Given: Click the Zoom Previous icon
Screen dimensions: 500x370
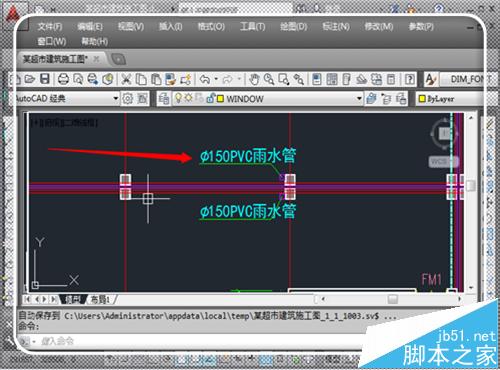Looking at the screenshot, I should (299, 79).
